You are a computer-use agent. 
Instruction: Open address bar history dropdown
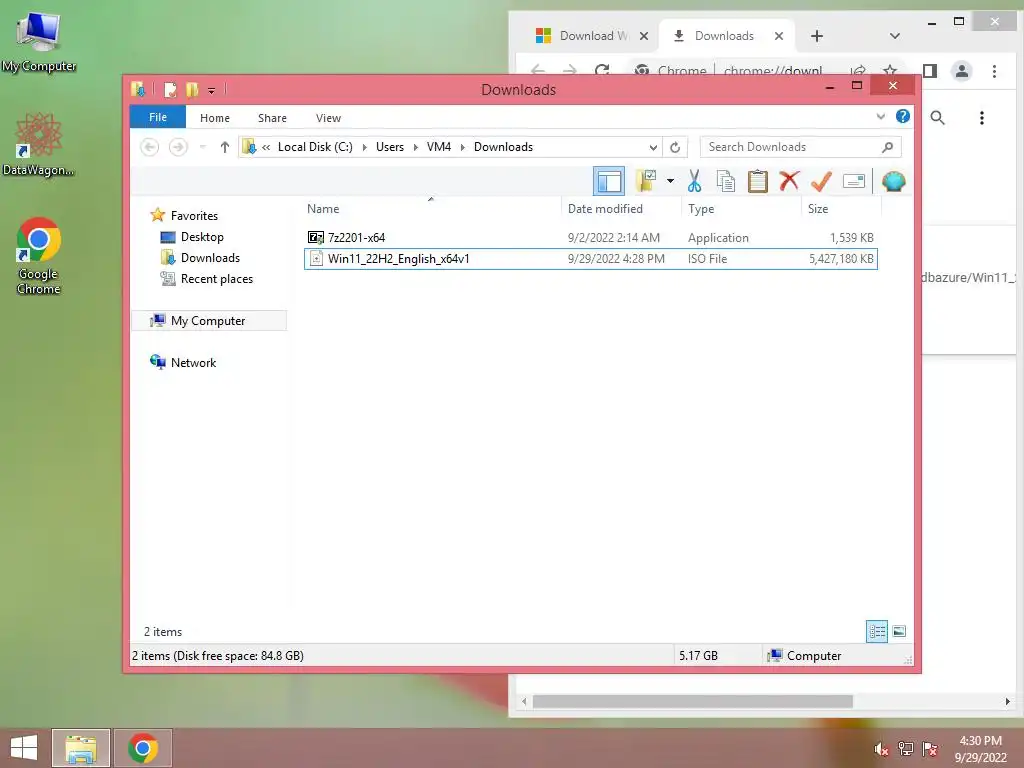pos(652,147)
